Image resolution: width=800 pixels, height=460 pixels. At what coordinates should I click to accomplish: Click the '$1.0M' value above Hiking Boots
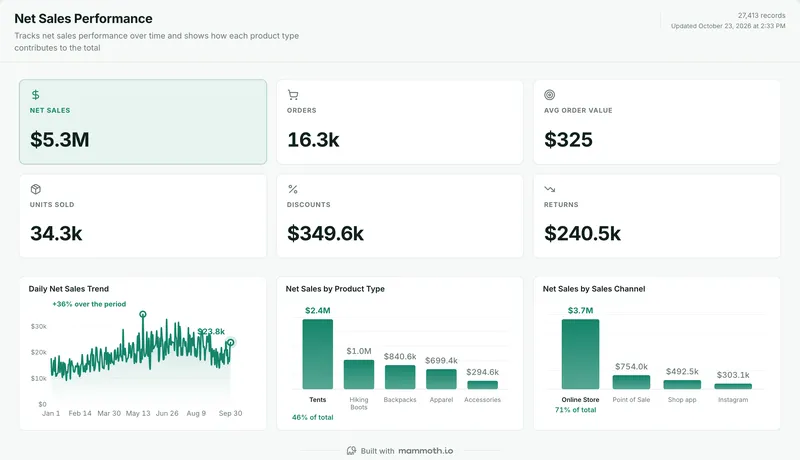359,351
